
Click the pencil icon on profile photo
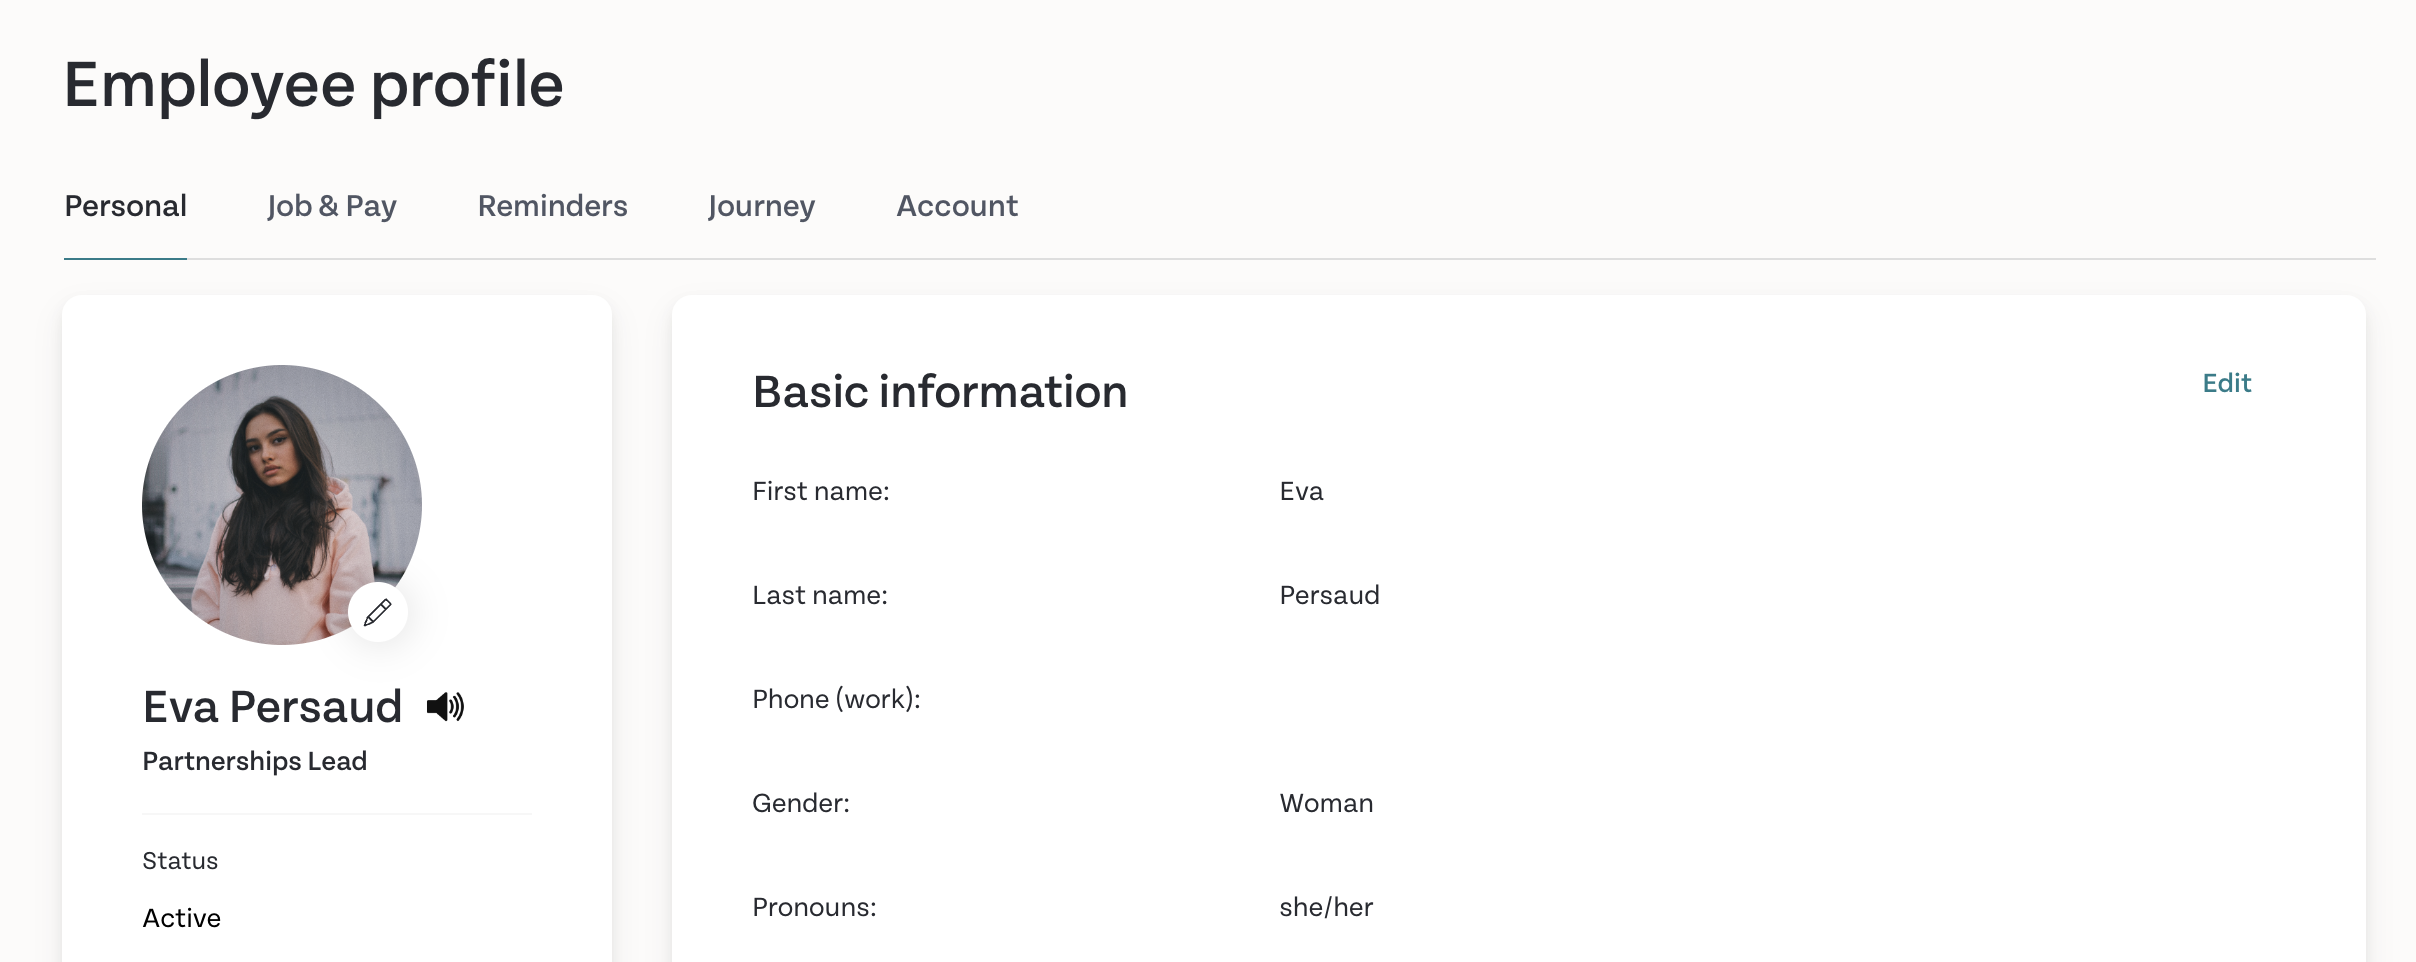coord(377,612)
